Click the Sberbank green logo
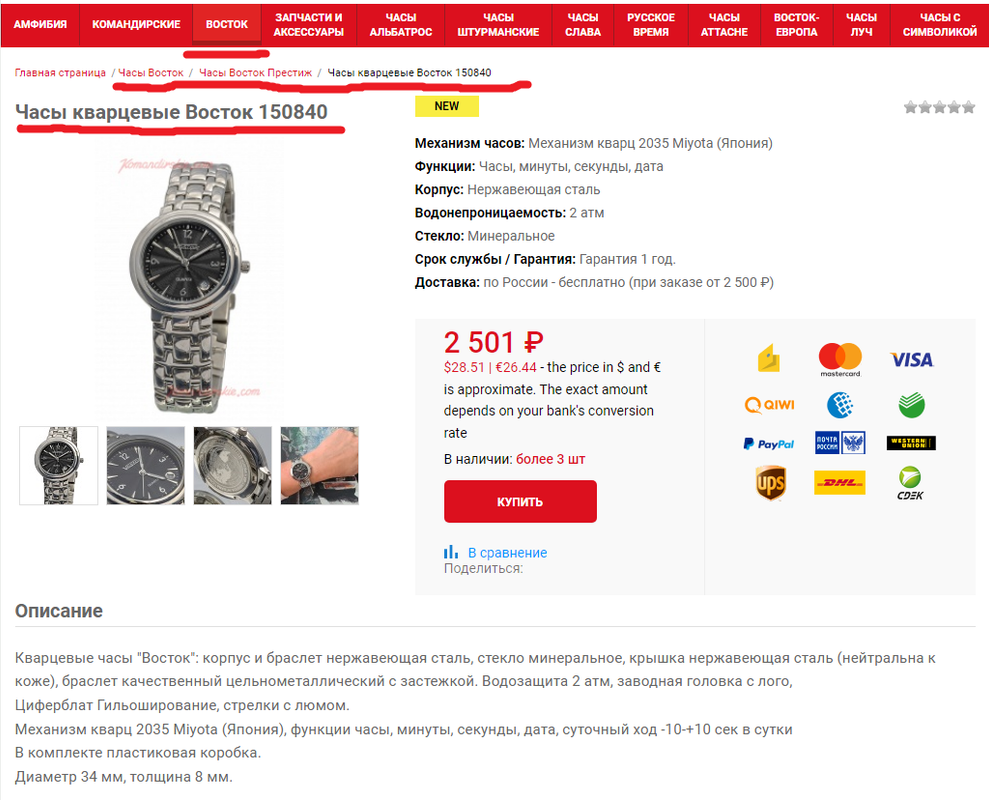The image size is (989, 800). (x=911, y=405)
